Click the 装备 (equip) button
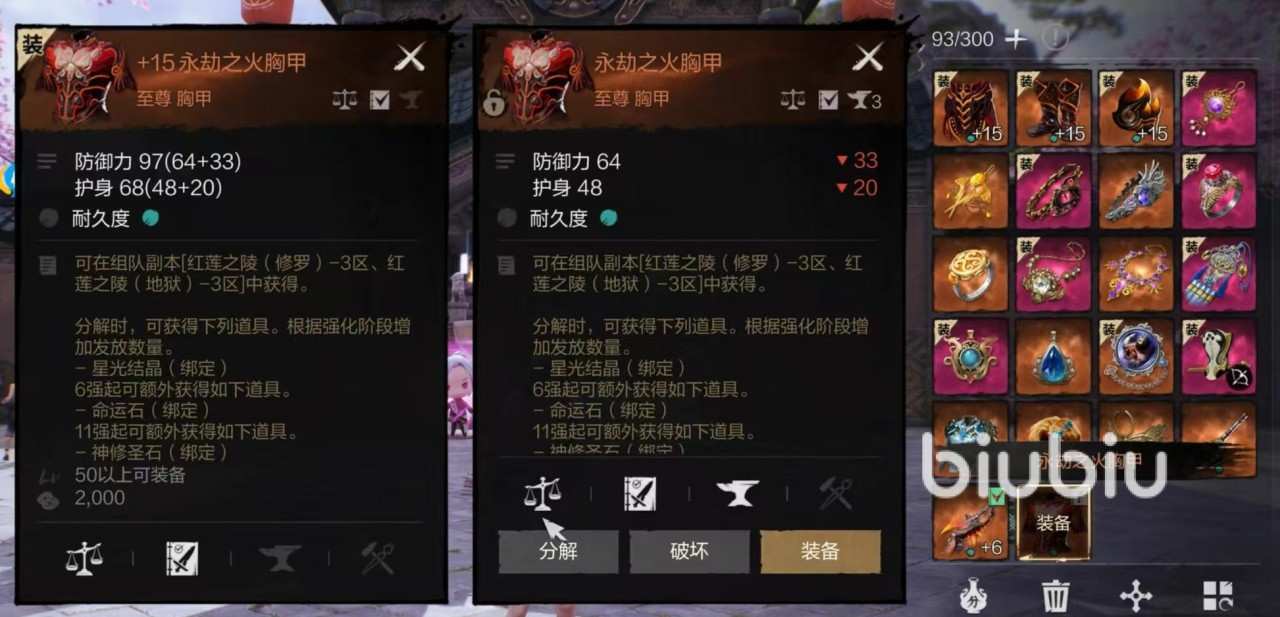1280x617 pixels. 820,551
